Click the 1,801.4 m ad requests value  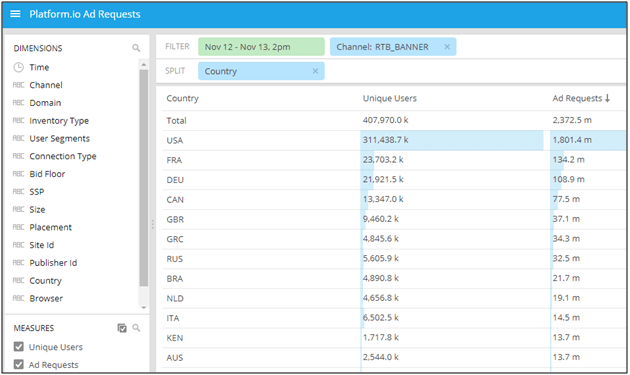click(x=572, y=140)
